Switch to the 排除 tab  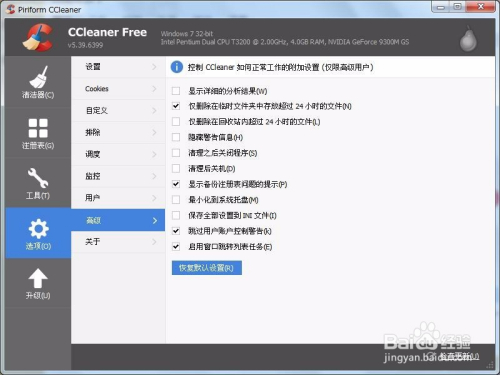118,132
